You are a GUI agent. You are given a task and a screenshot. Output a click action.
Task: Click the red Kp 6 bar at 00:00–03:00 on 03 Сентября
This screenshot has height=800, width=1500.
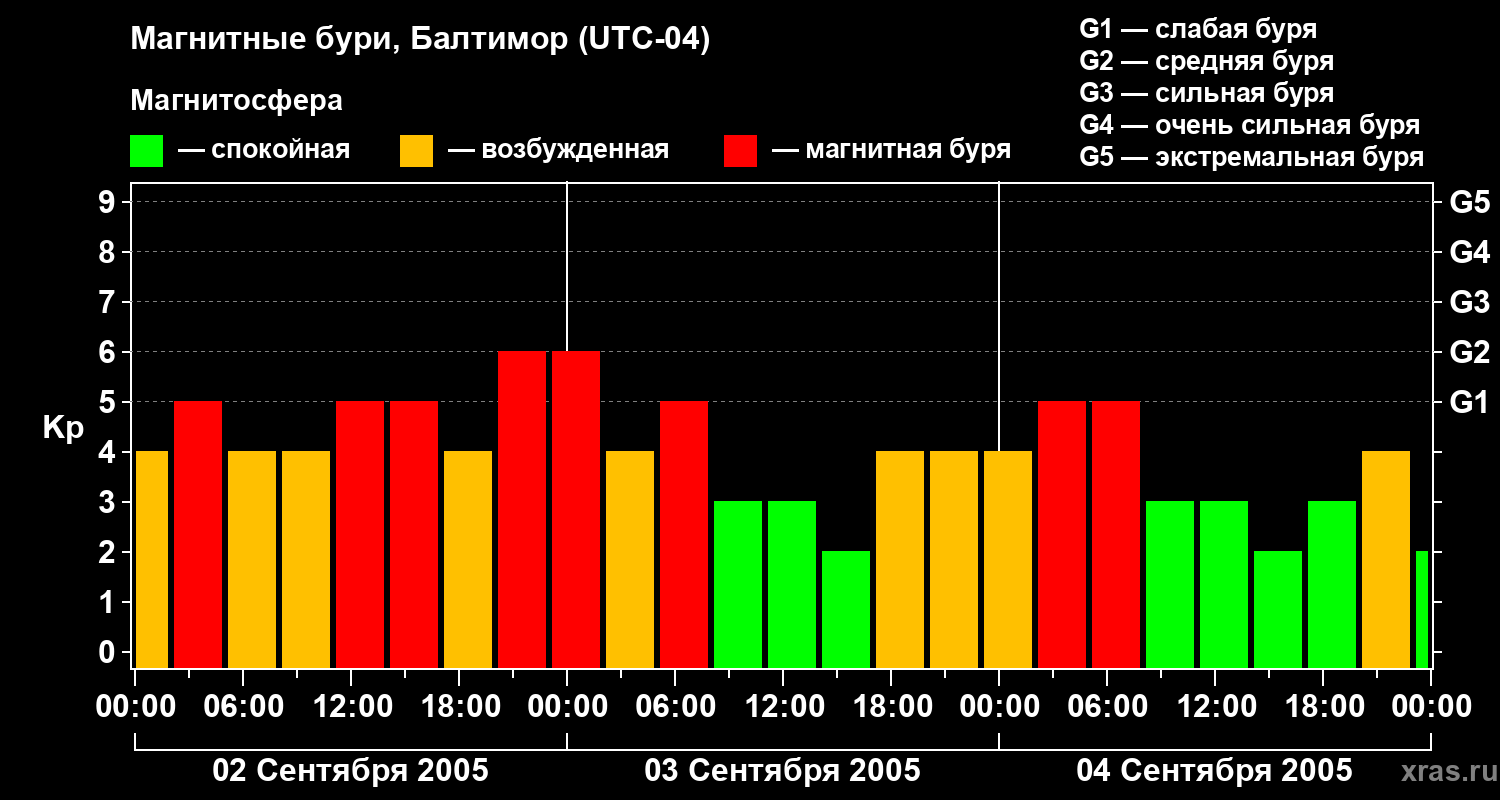click(x=576, y=509)
